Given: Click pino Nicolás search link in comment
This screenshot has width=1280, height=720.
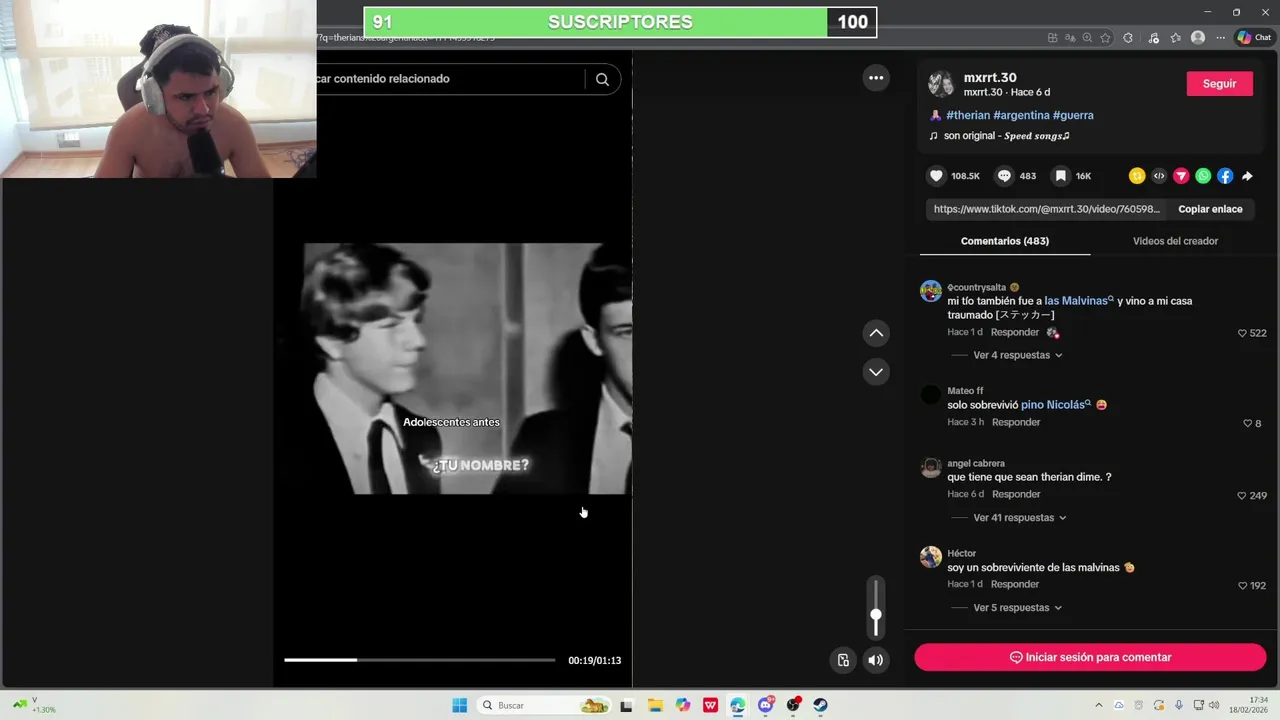Looking at the screenshot, I should click(1056, 405).
